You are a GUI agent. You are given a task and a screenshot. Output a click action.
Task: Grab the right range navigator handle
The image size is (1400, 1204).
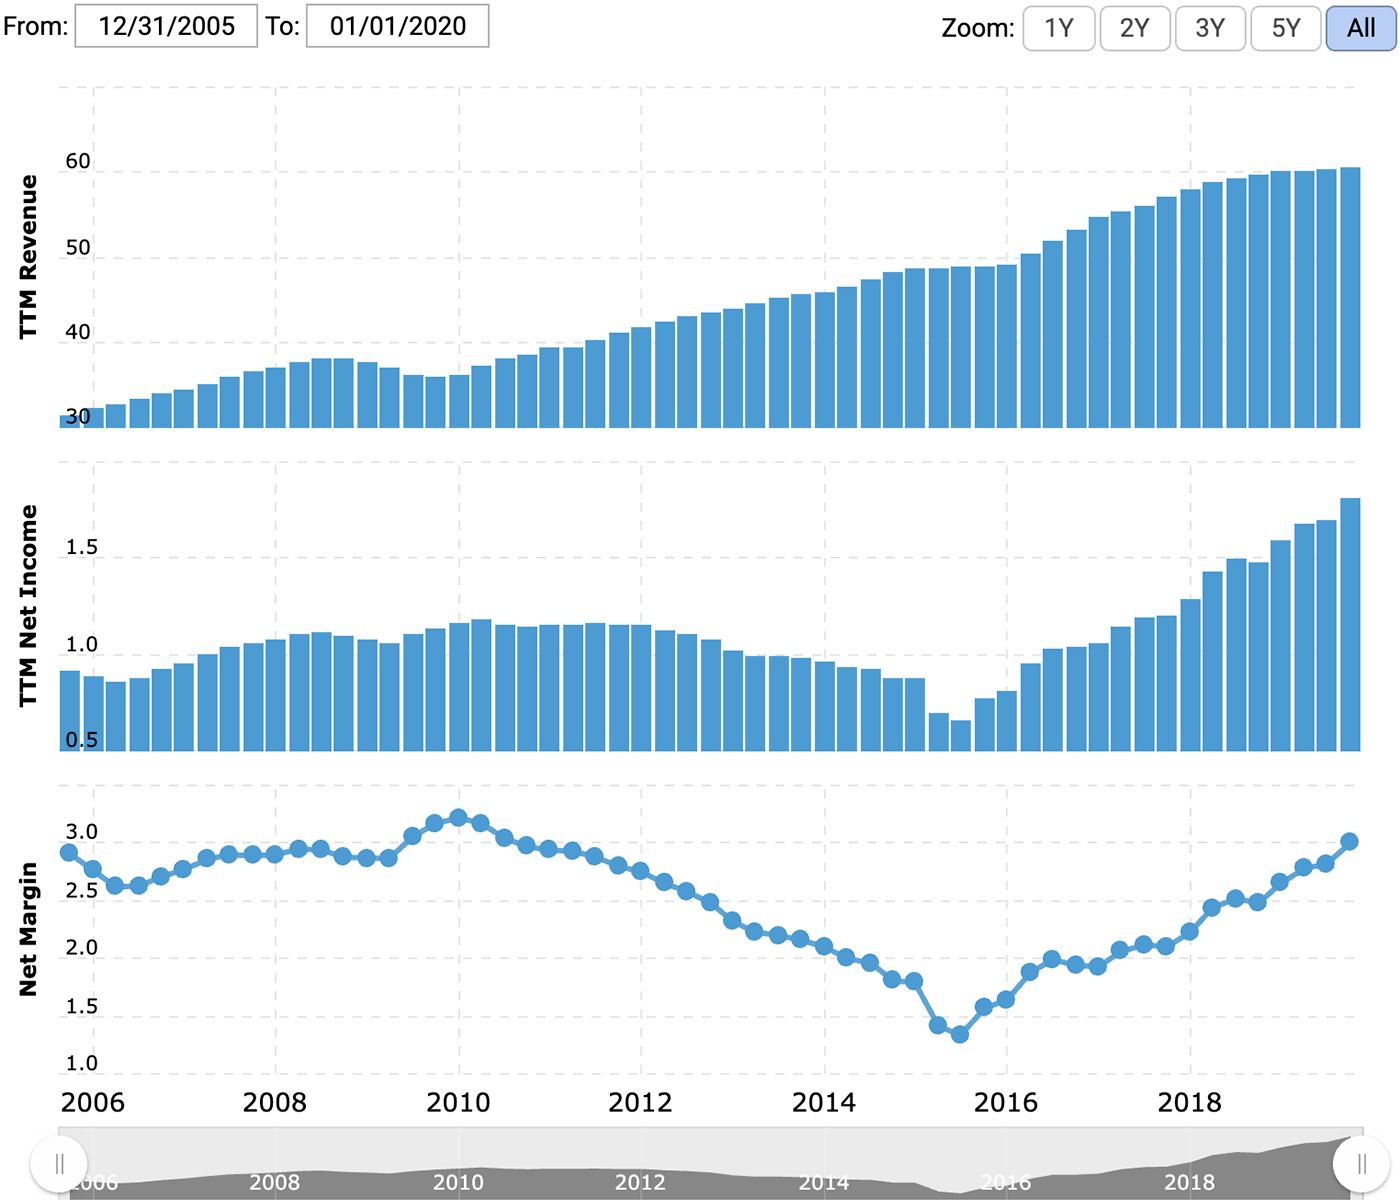1361,1163
